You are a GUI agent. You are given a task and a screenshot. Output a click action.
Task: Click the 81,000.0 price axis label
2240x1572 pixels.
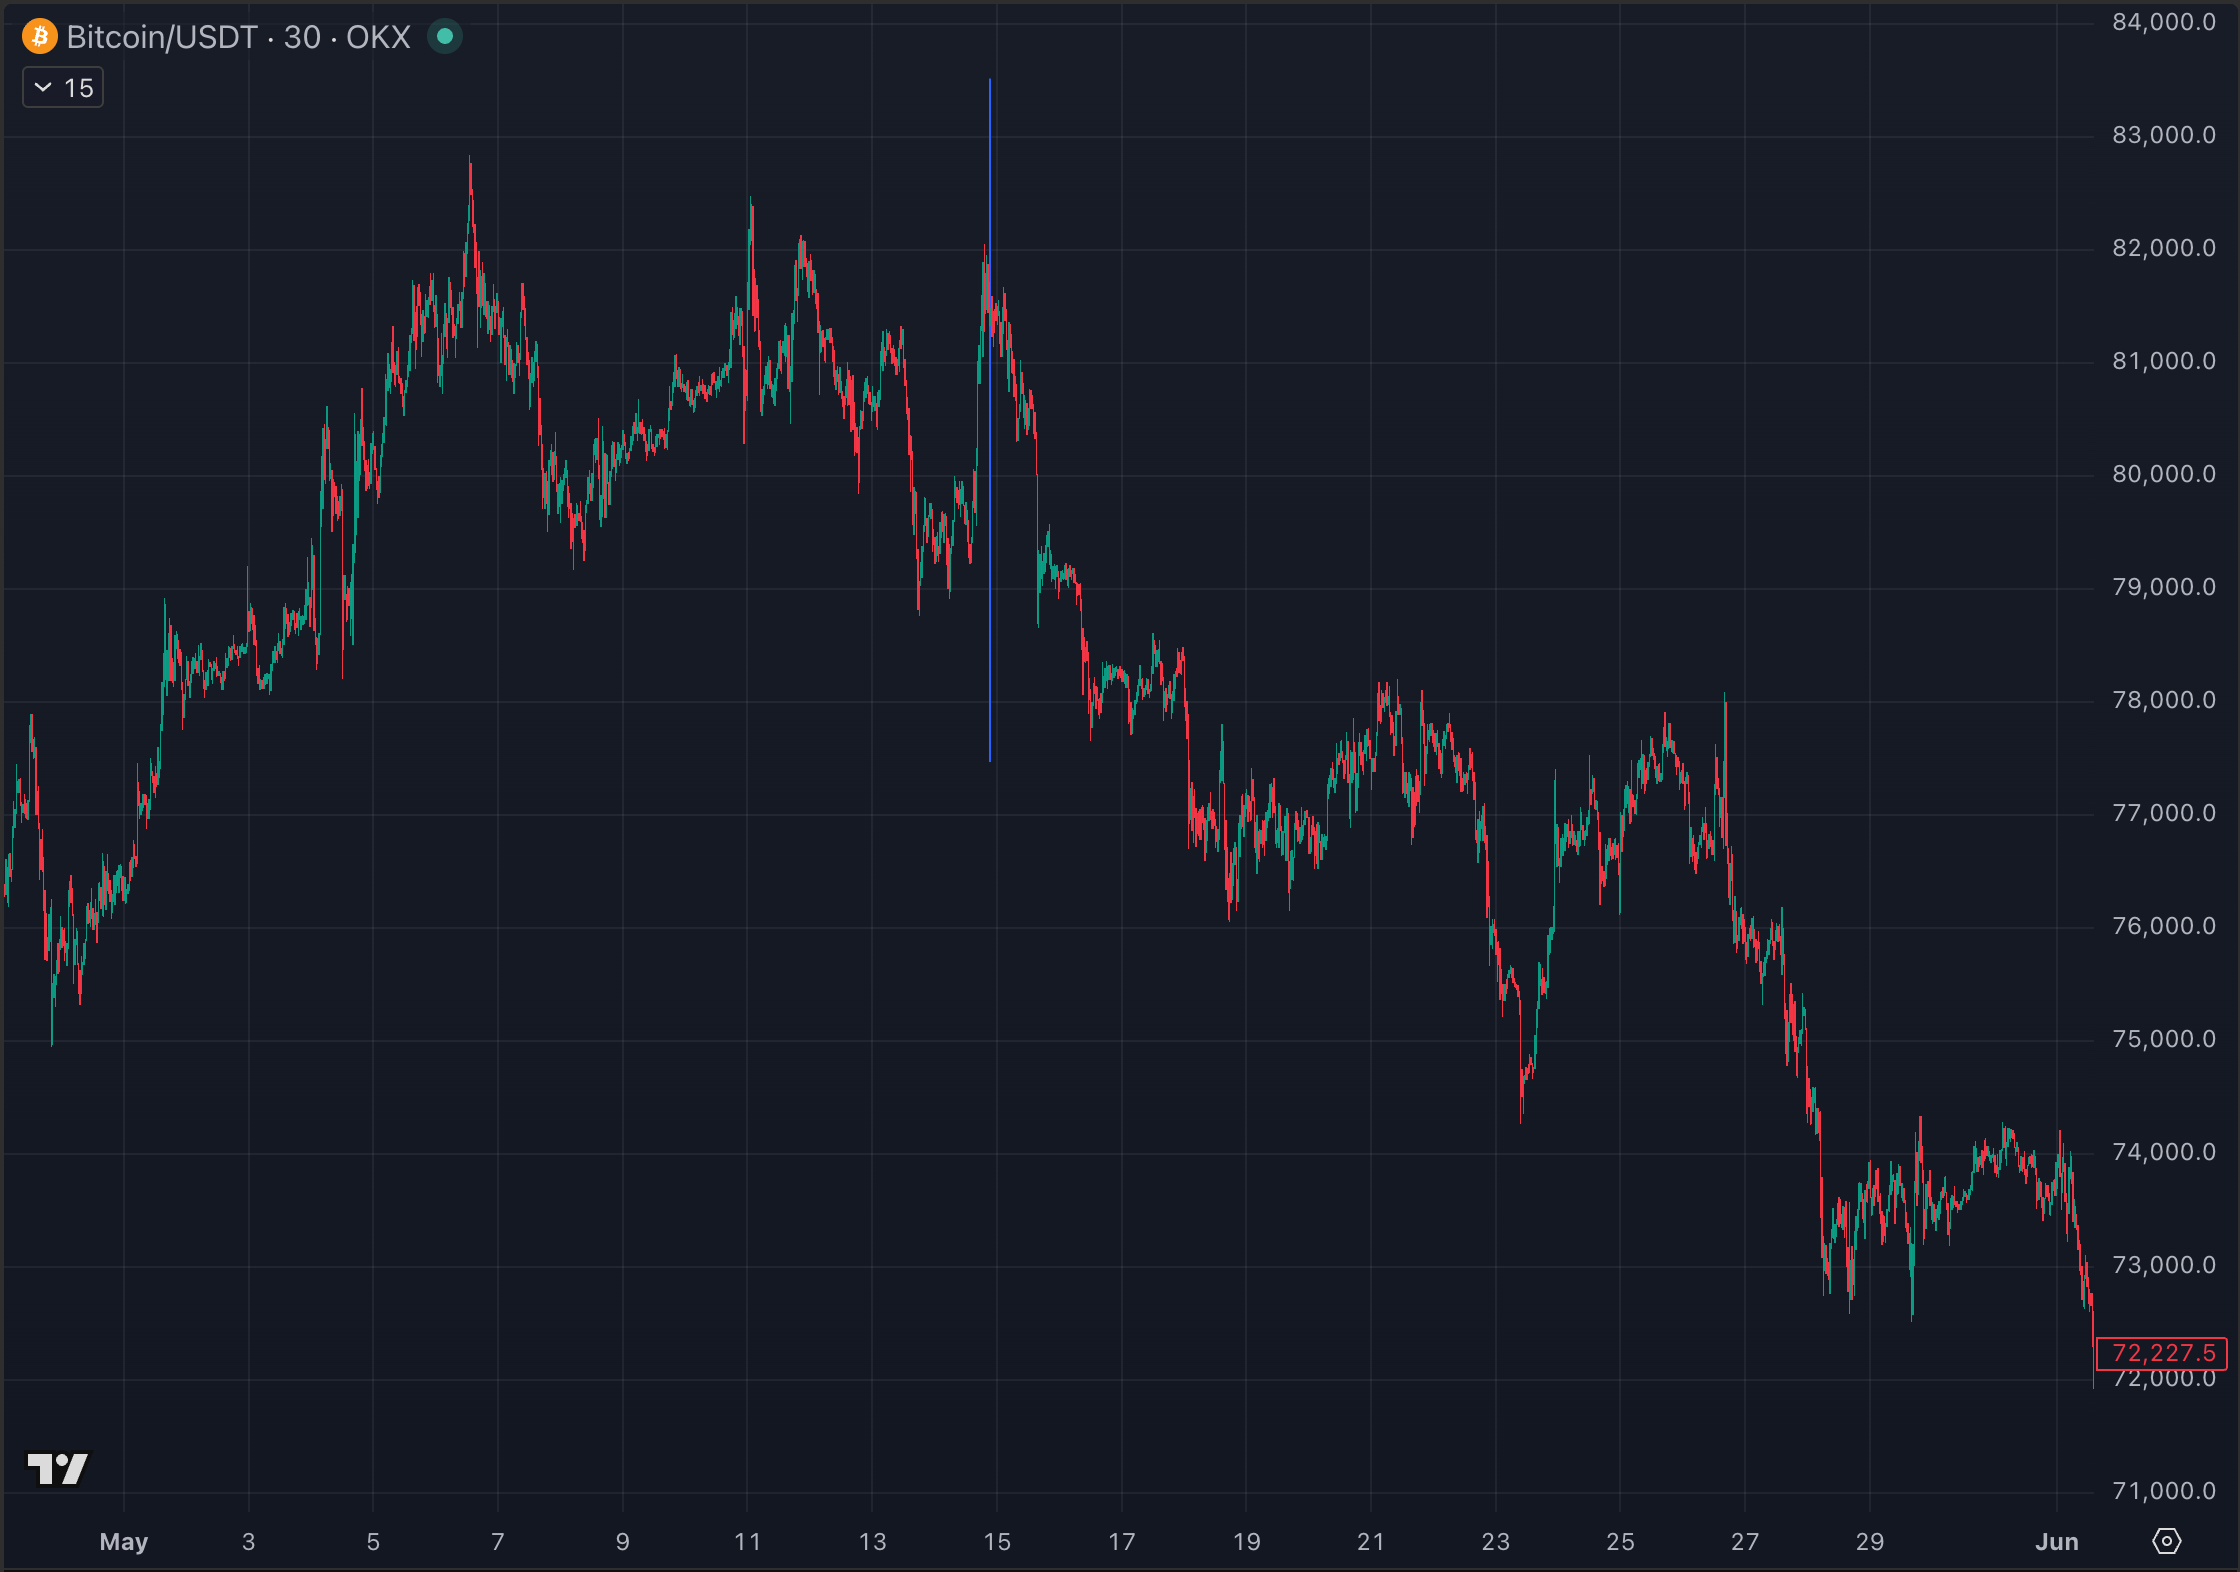click(2164, 361)
